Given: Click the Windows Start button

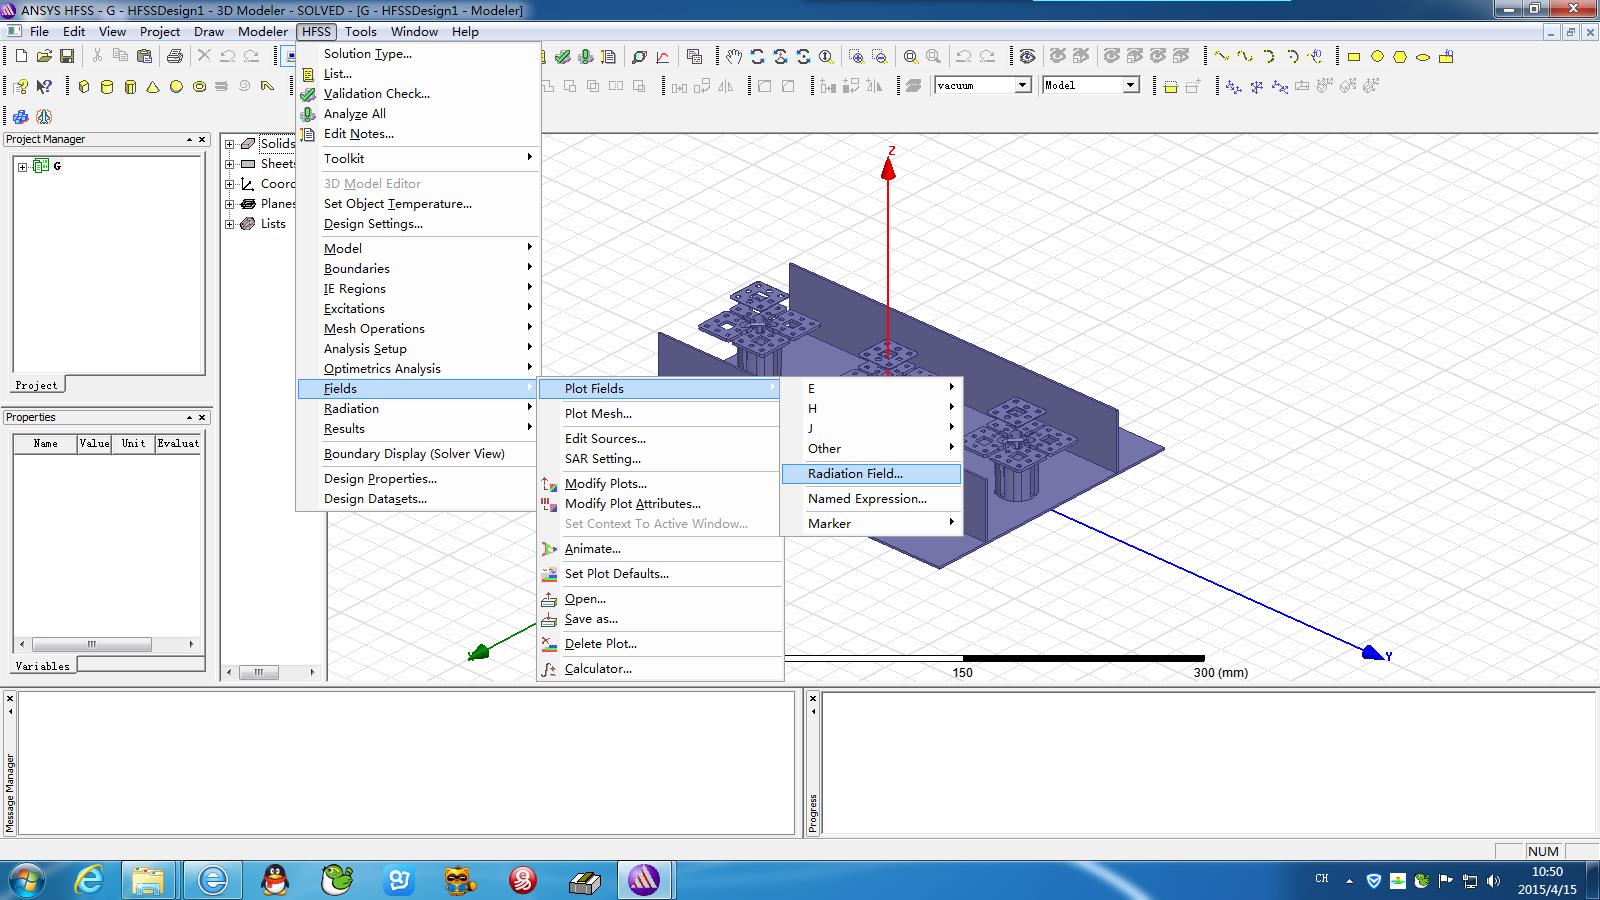Looking at the screenshot, I should click(x=26, y=880).
